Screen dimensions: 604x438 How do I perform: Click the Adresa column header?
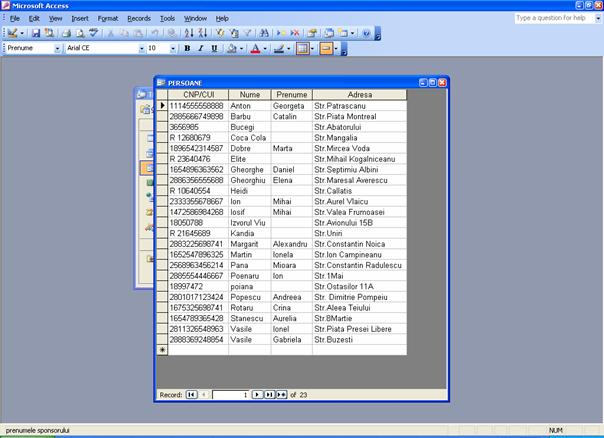pyautogui.click(x=359, y=95)
